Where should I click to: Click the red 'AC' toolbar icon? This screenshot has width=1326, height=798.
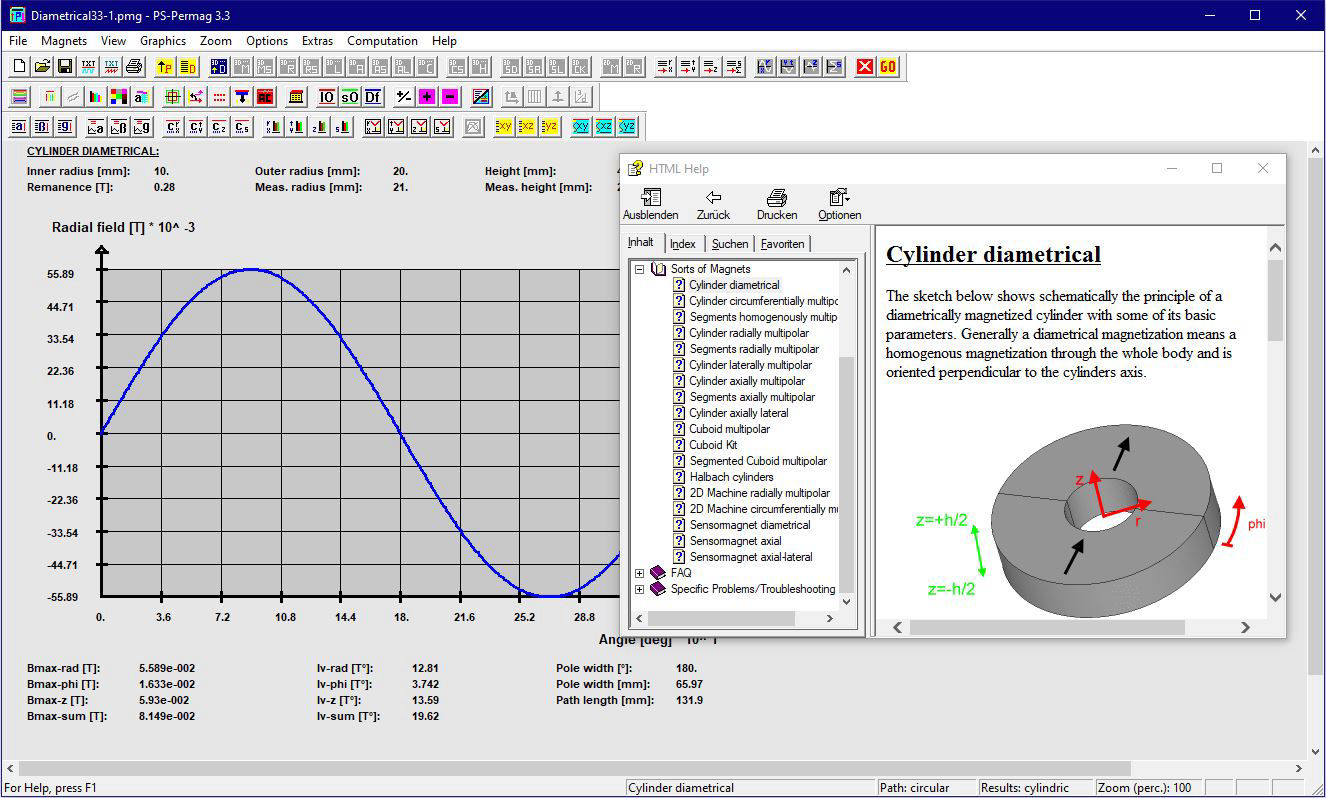(x=265, y=97)
